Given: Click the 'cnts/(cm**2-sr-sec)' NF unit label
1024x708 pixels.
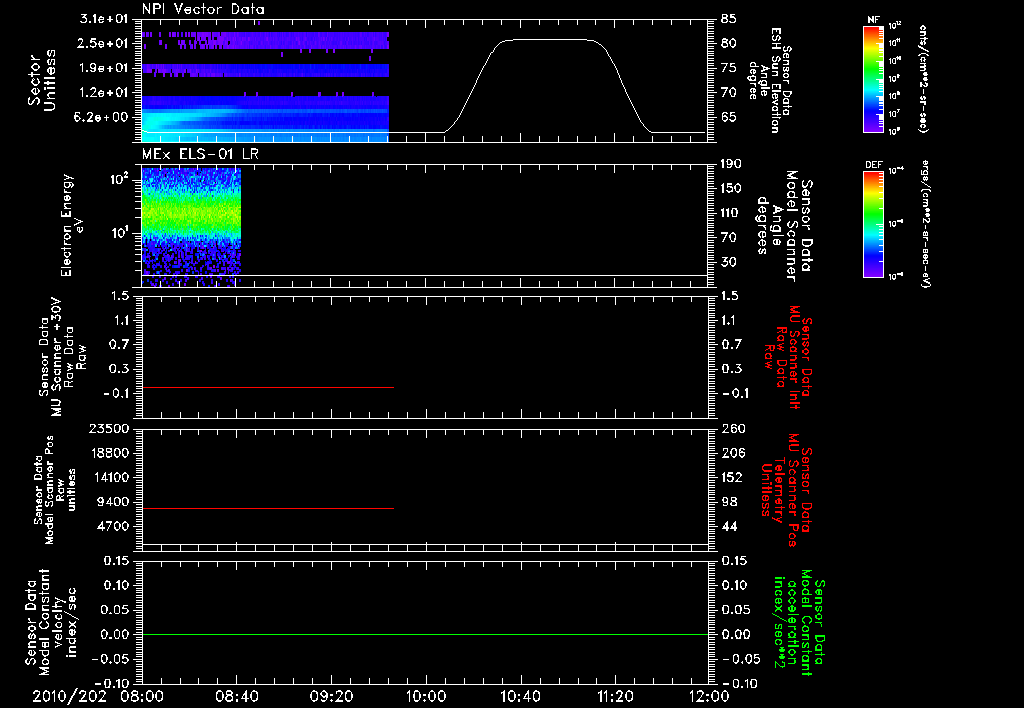Looking at the screenshot, I should [x=923, y=79].
